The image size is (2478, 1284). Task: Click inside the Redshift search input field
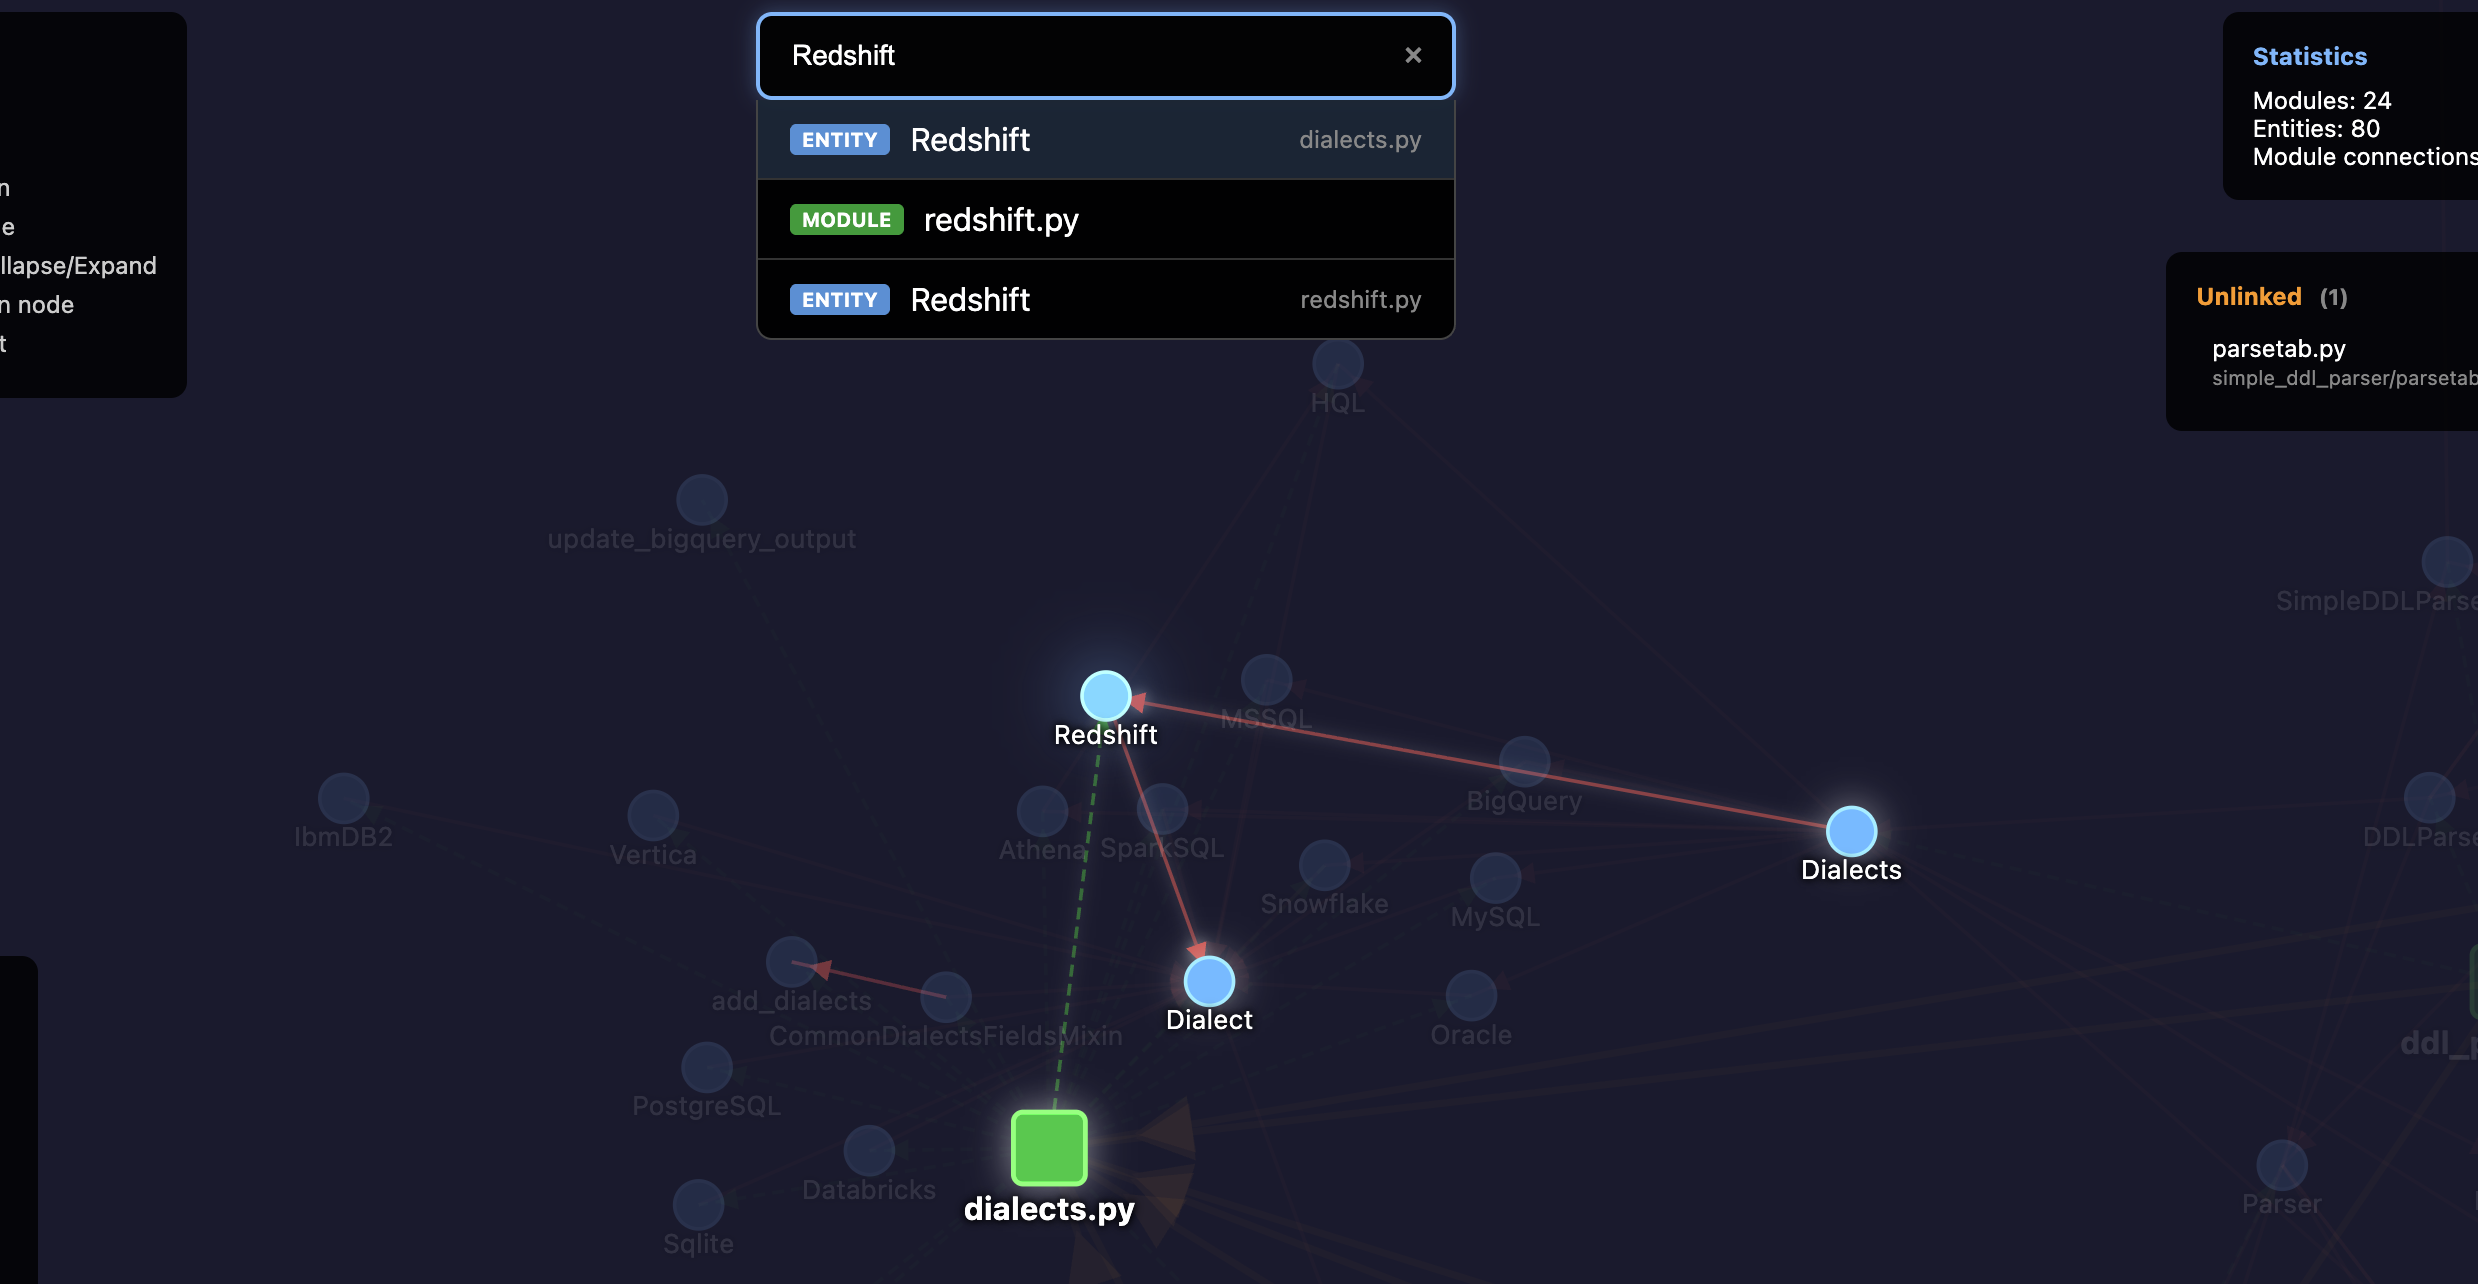click(x=1050, y=55)
